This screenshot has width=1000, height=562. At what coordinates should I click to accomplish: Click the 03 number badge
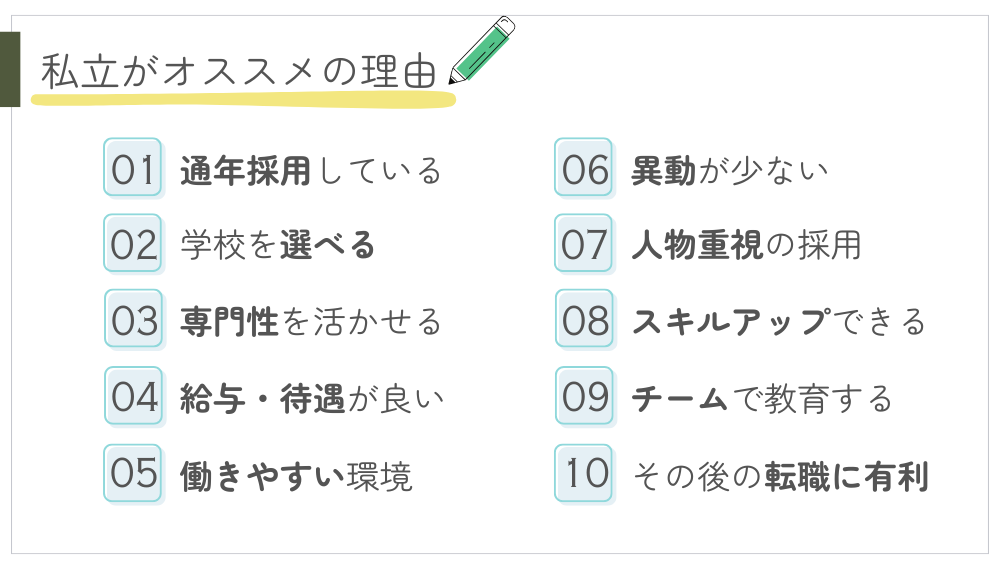(x=134, y=319)
